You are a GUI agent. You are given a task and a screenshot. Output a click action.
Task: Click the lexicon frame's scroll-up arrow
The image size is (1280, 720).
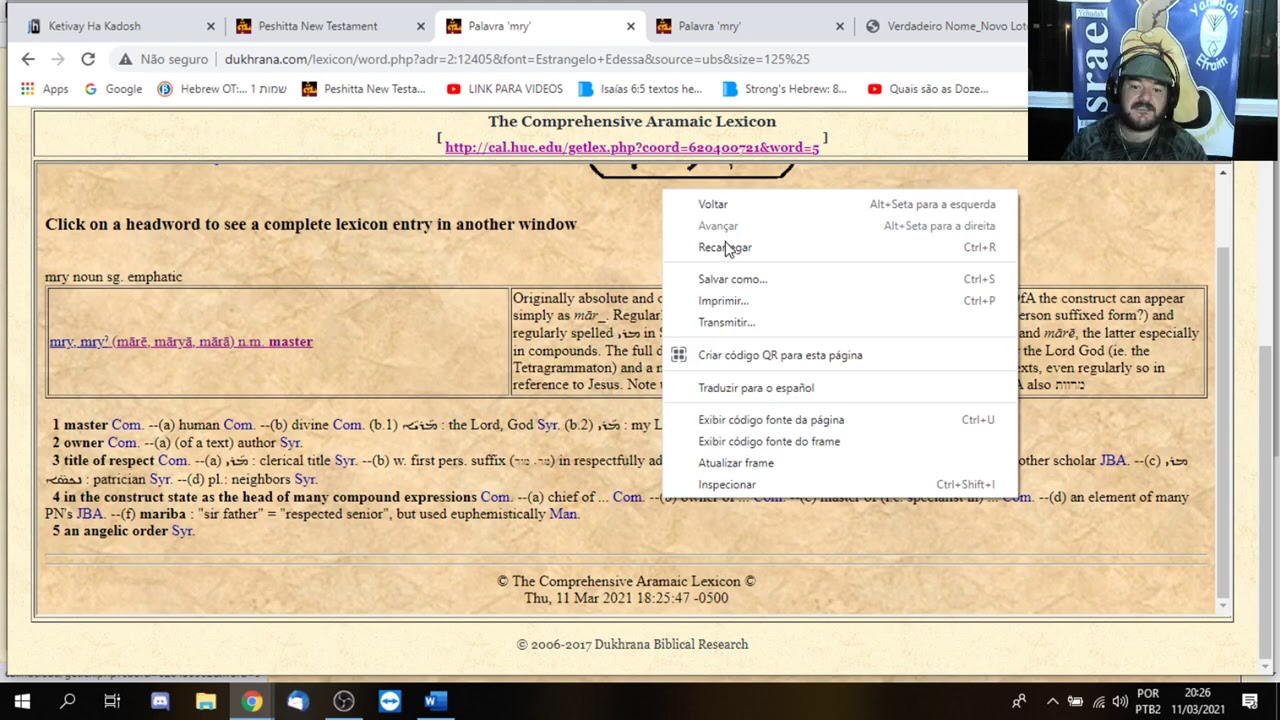click(x=1223, y=174)
